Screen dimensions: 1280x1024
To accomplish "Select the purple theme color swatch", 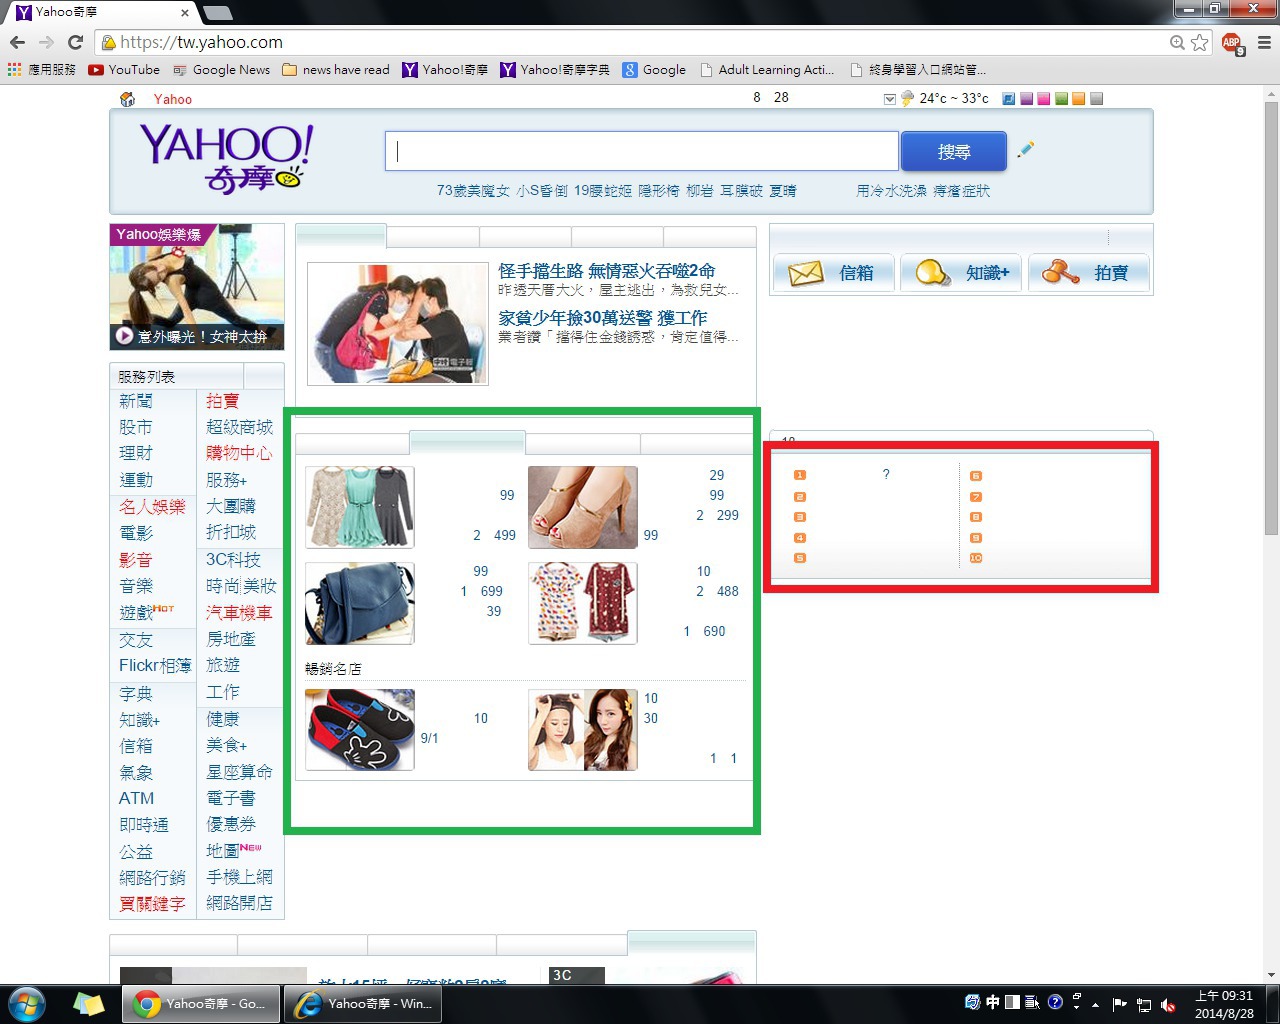I will pos(1026,98).
